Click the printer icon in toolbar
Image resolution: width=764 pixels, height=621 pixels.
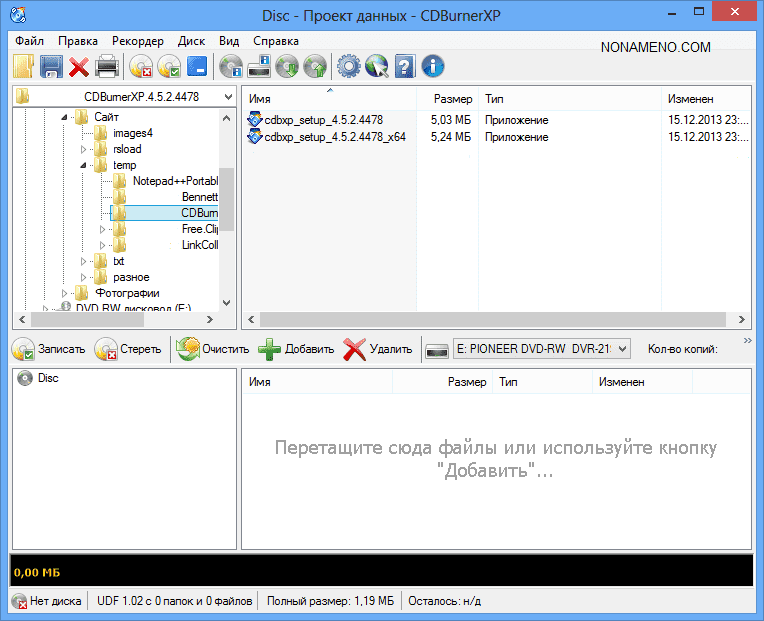(x=107, y=67)
